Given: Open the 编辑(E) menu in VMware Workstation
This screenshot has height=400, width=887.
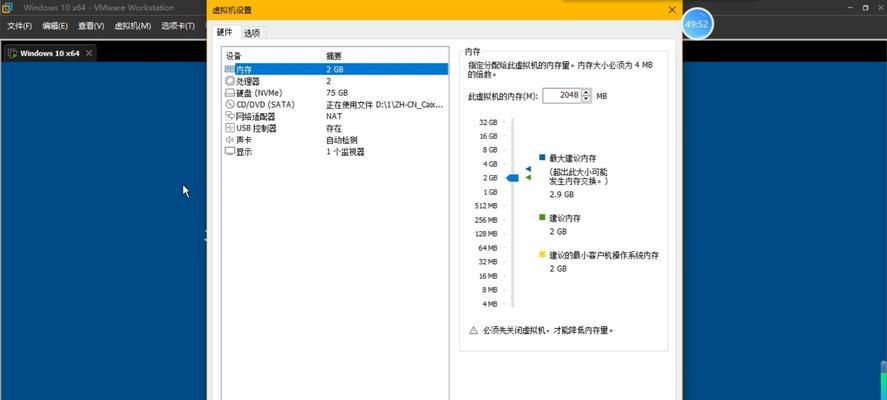Looking at the screenshot, I should point(55,26).
